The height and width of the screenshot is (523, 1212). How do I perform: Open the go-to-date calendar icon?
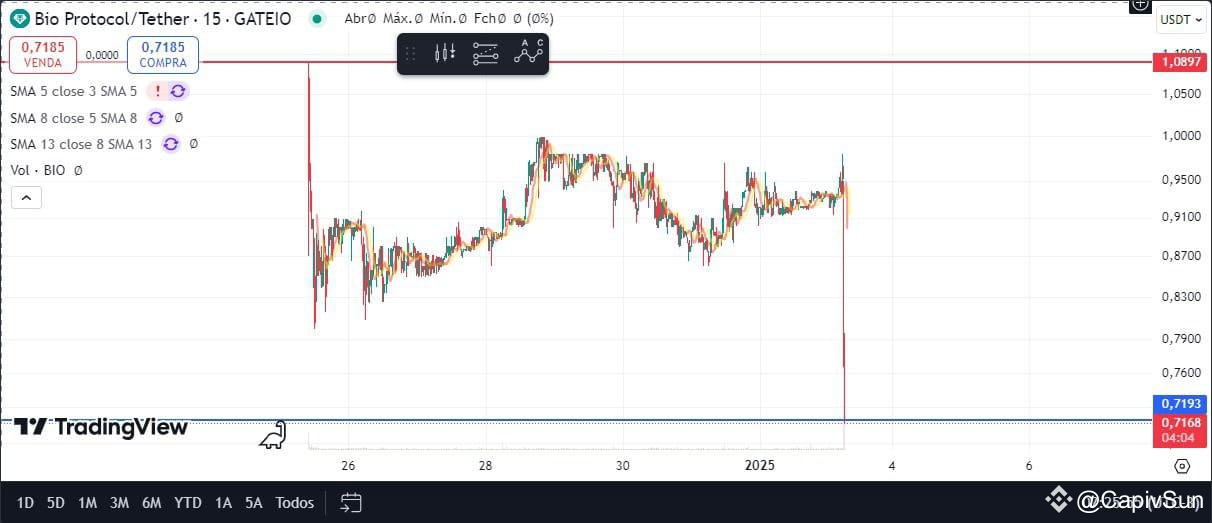coord(351,502)
